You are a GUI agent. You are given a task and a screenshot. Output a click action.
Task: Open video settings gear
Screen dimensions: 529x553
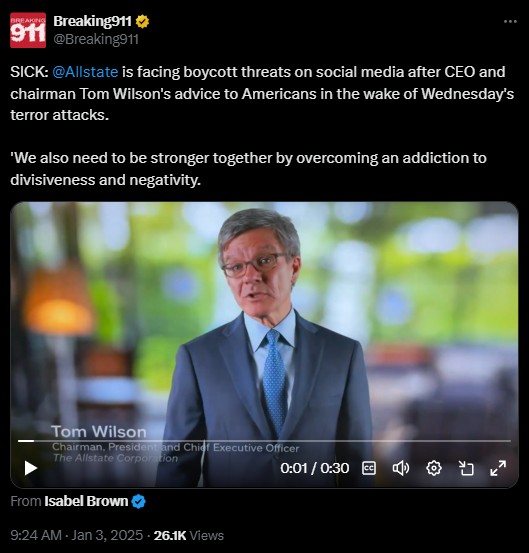pos(433,468)
